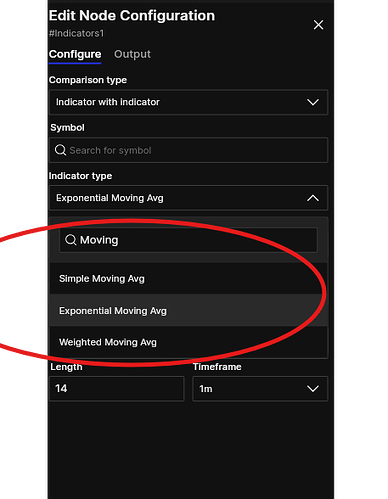Click the symbol search magnifier icon
Viewport: 388px width, 499px height.
(x=60, y=150)
